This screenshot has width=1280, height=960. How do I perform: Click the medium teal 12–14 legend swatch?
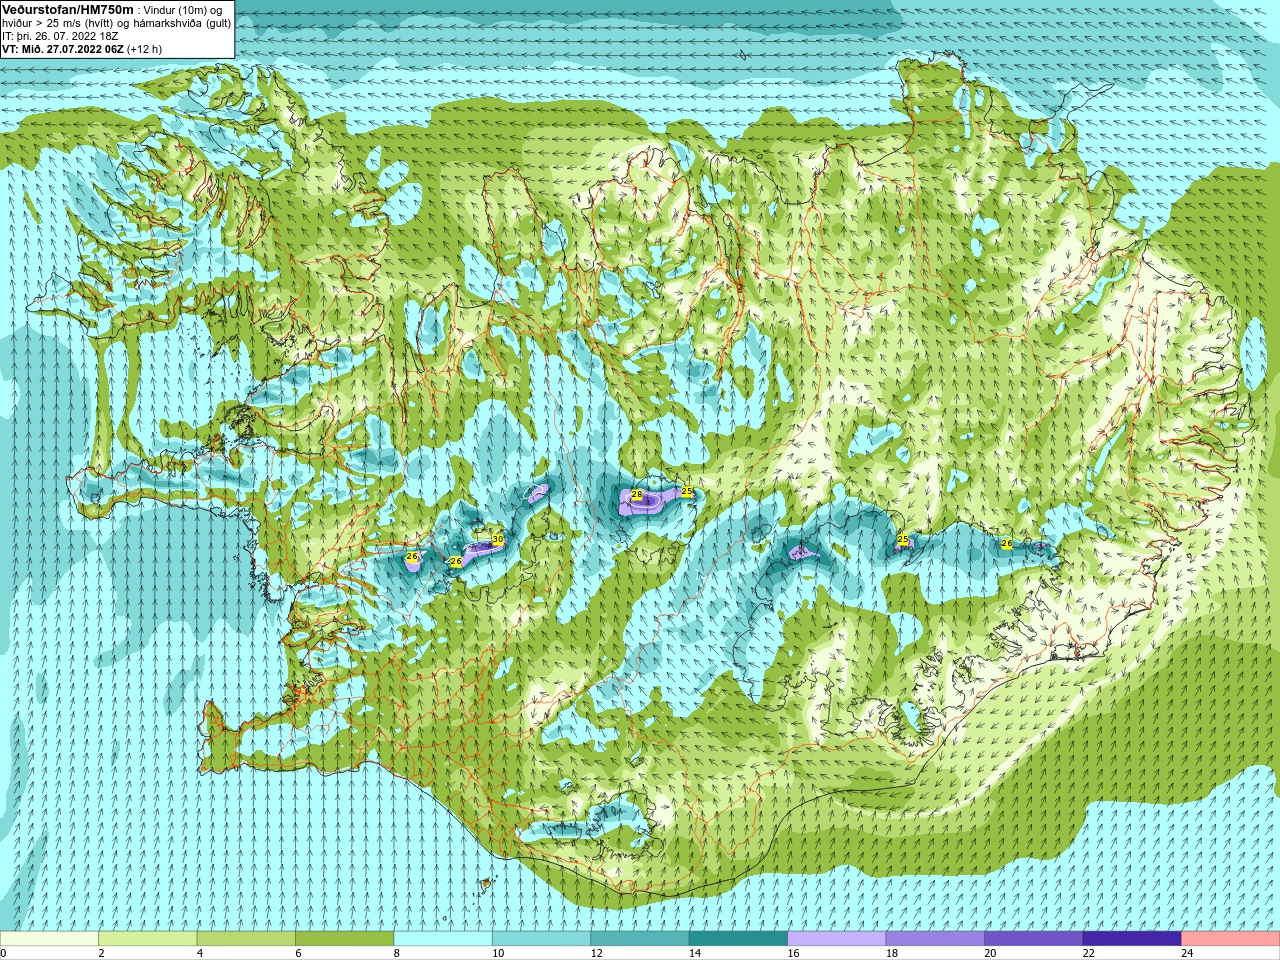tap(640, 939)
